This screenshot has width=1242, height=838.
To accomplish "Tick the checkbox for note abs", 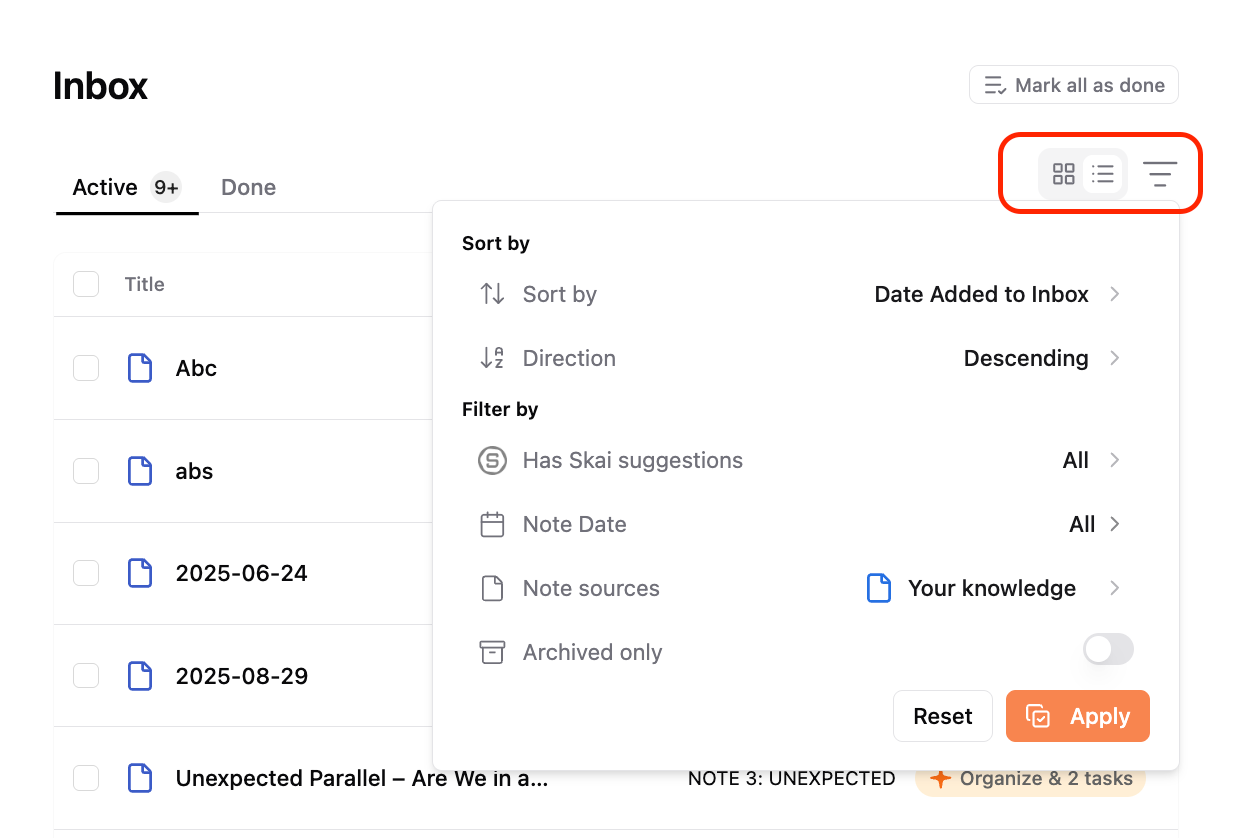I will [x=86, y=471].
